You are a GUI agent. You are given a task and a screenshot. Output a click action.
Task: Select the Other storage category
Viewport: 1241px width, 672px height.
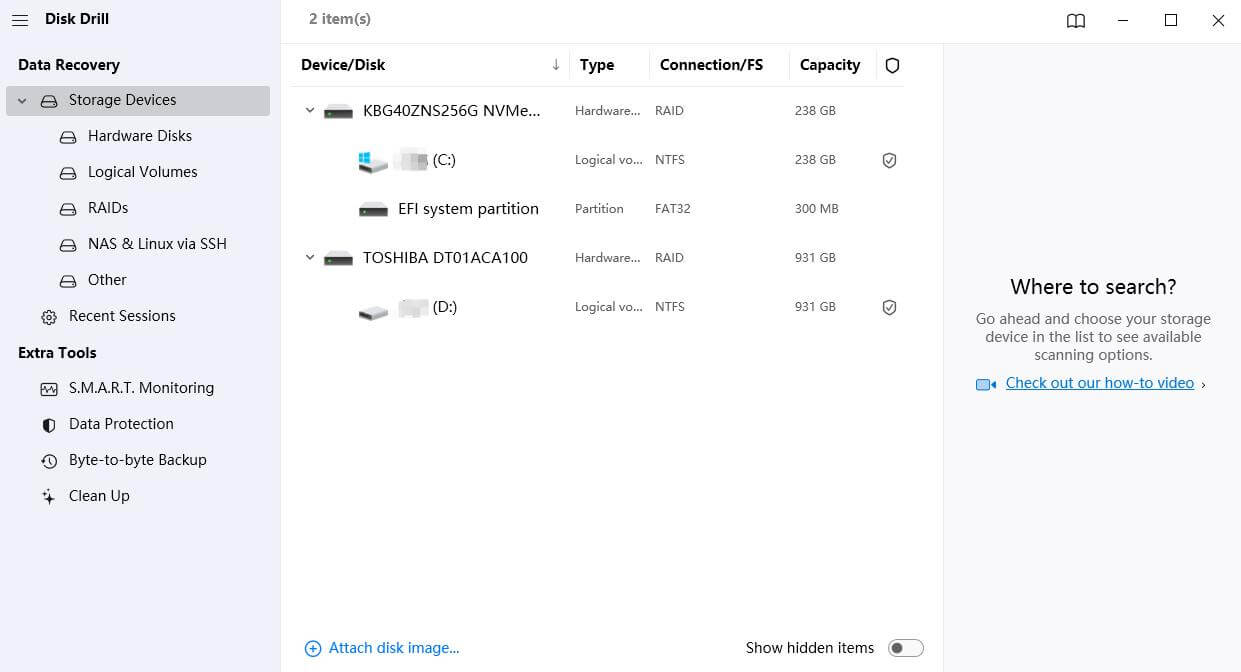click(107, 280)
